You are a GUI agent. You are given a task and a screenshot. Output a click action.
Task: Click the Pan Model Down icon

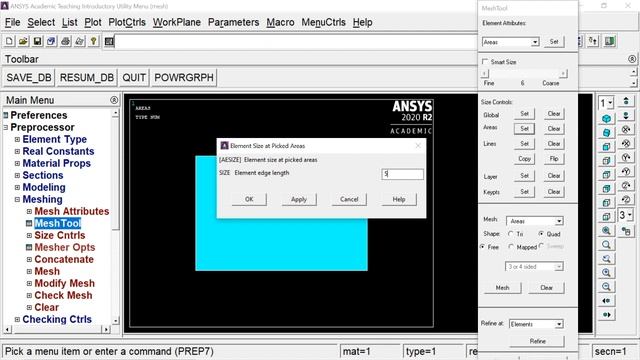click(x=626, y=116)
